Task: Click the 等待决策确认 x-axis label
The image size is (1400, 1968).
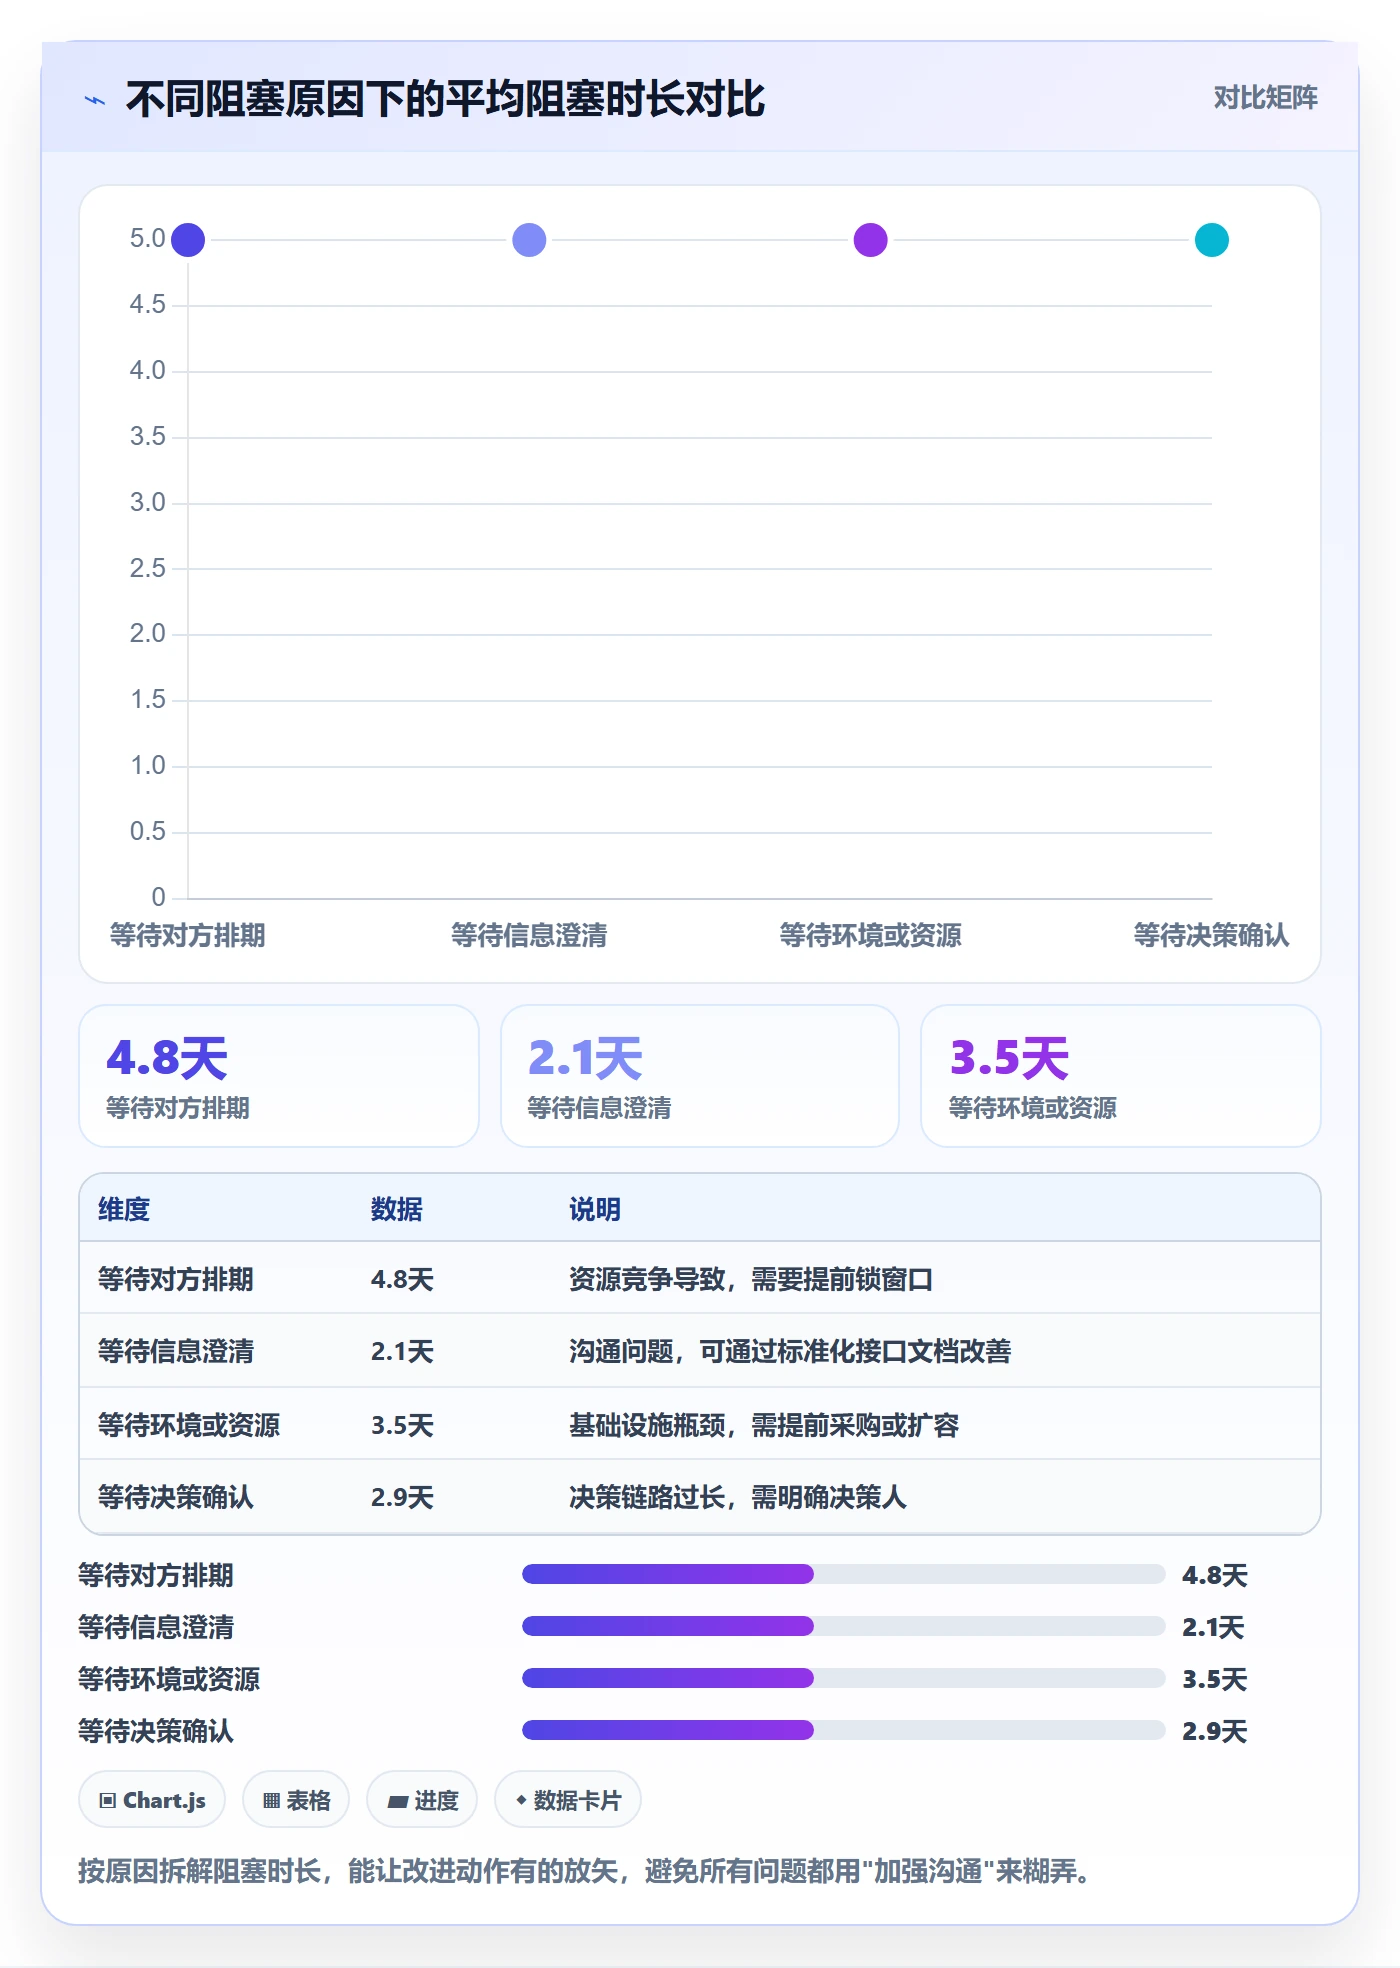Action: click(x=1212, y=935)
